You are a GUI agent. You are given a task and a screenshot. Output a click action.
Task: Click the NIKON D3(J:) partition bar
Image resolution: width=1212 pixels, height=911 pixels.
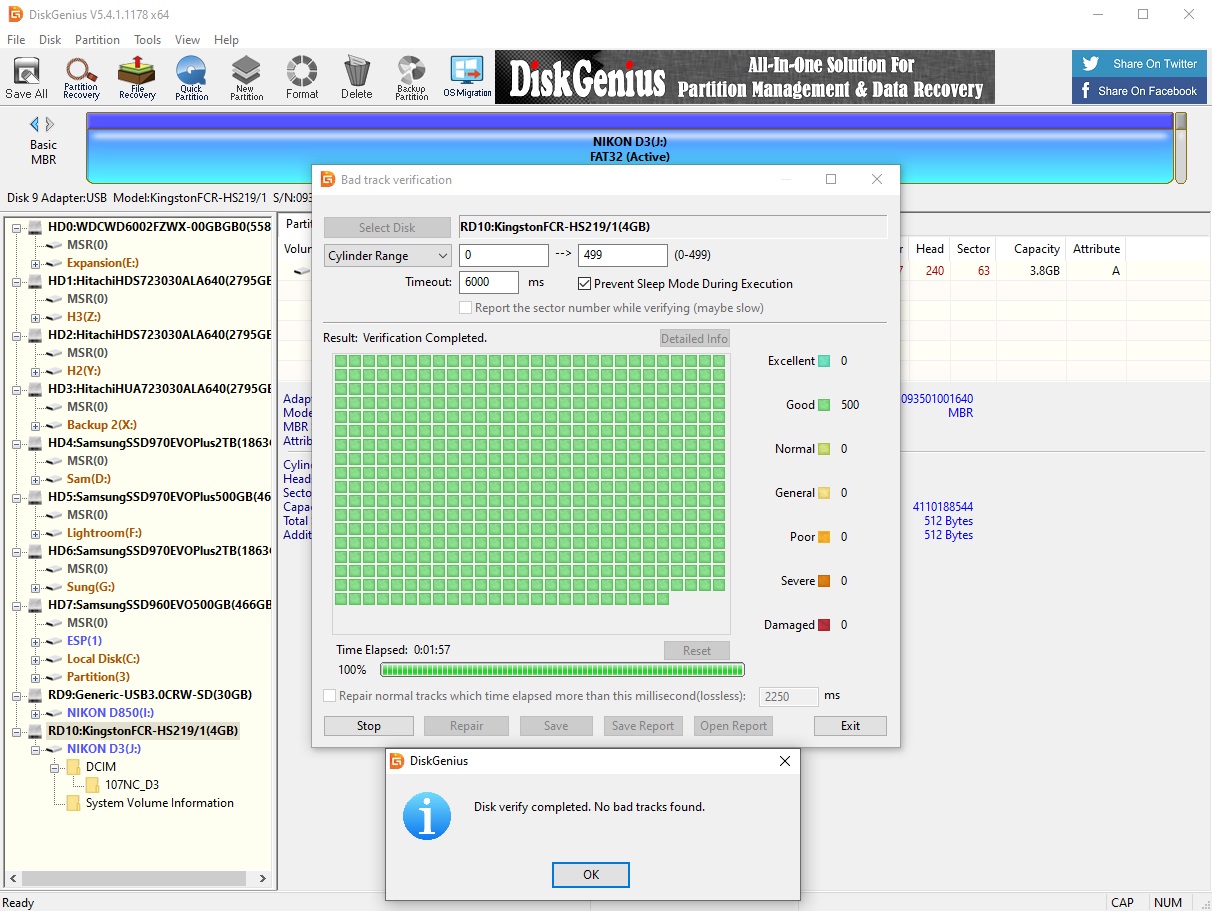(629, 149)
